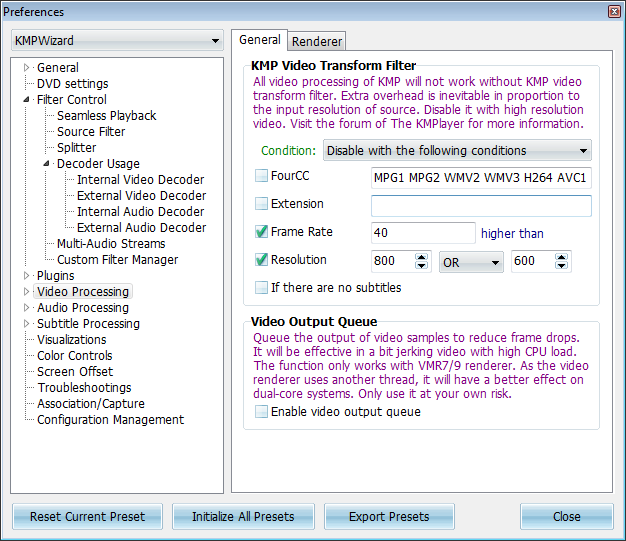The width and height of the screenshot is (626, 541).
Task: Switch to the Renderer tab
Action: (x=317, y=41)
